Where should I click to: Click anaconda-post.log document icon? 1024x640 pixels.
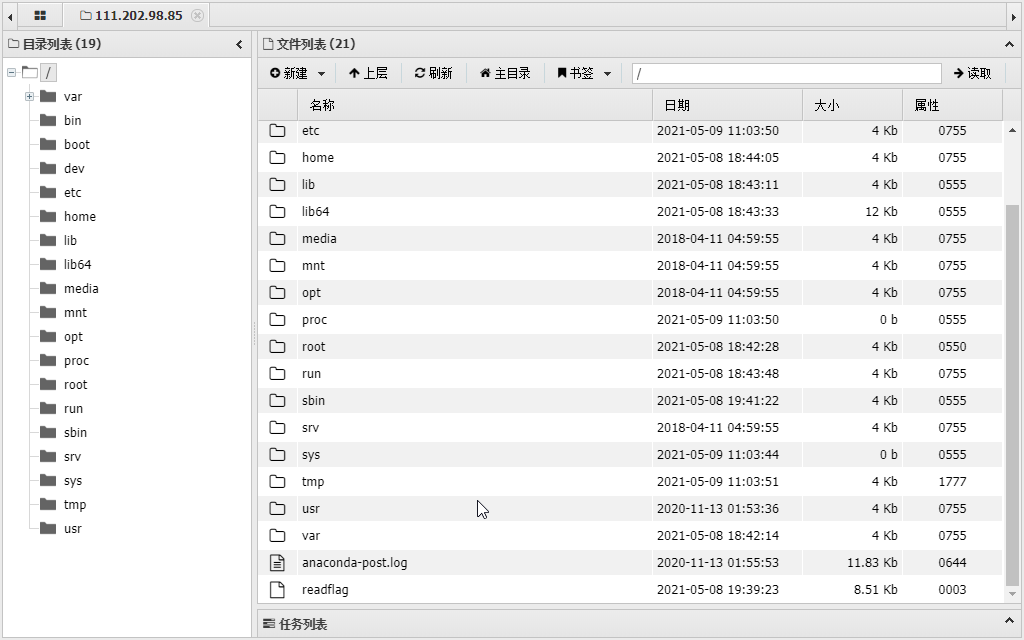(x=278, y=563)
